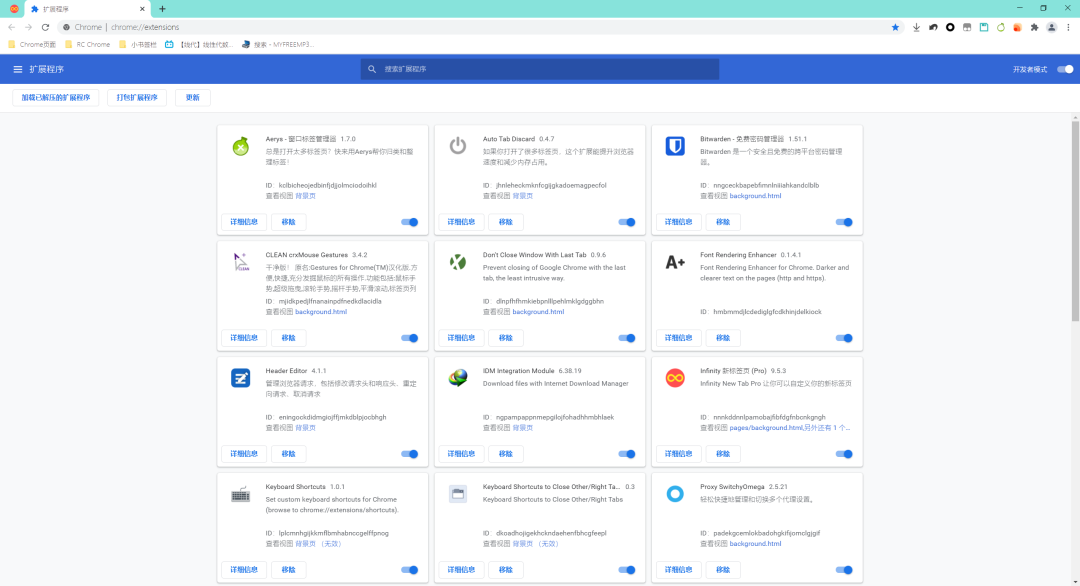
Task: Click the browser back arrow
Action: click(12, 28)
